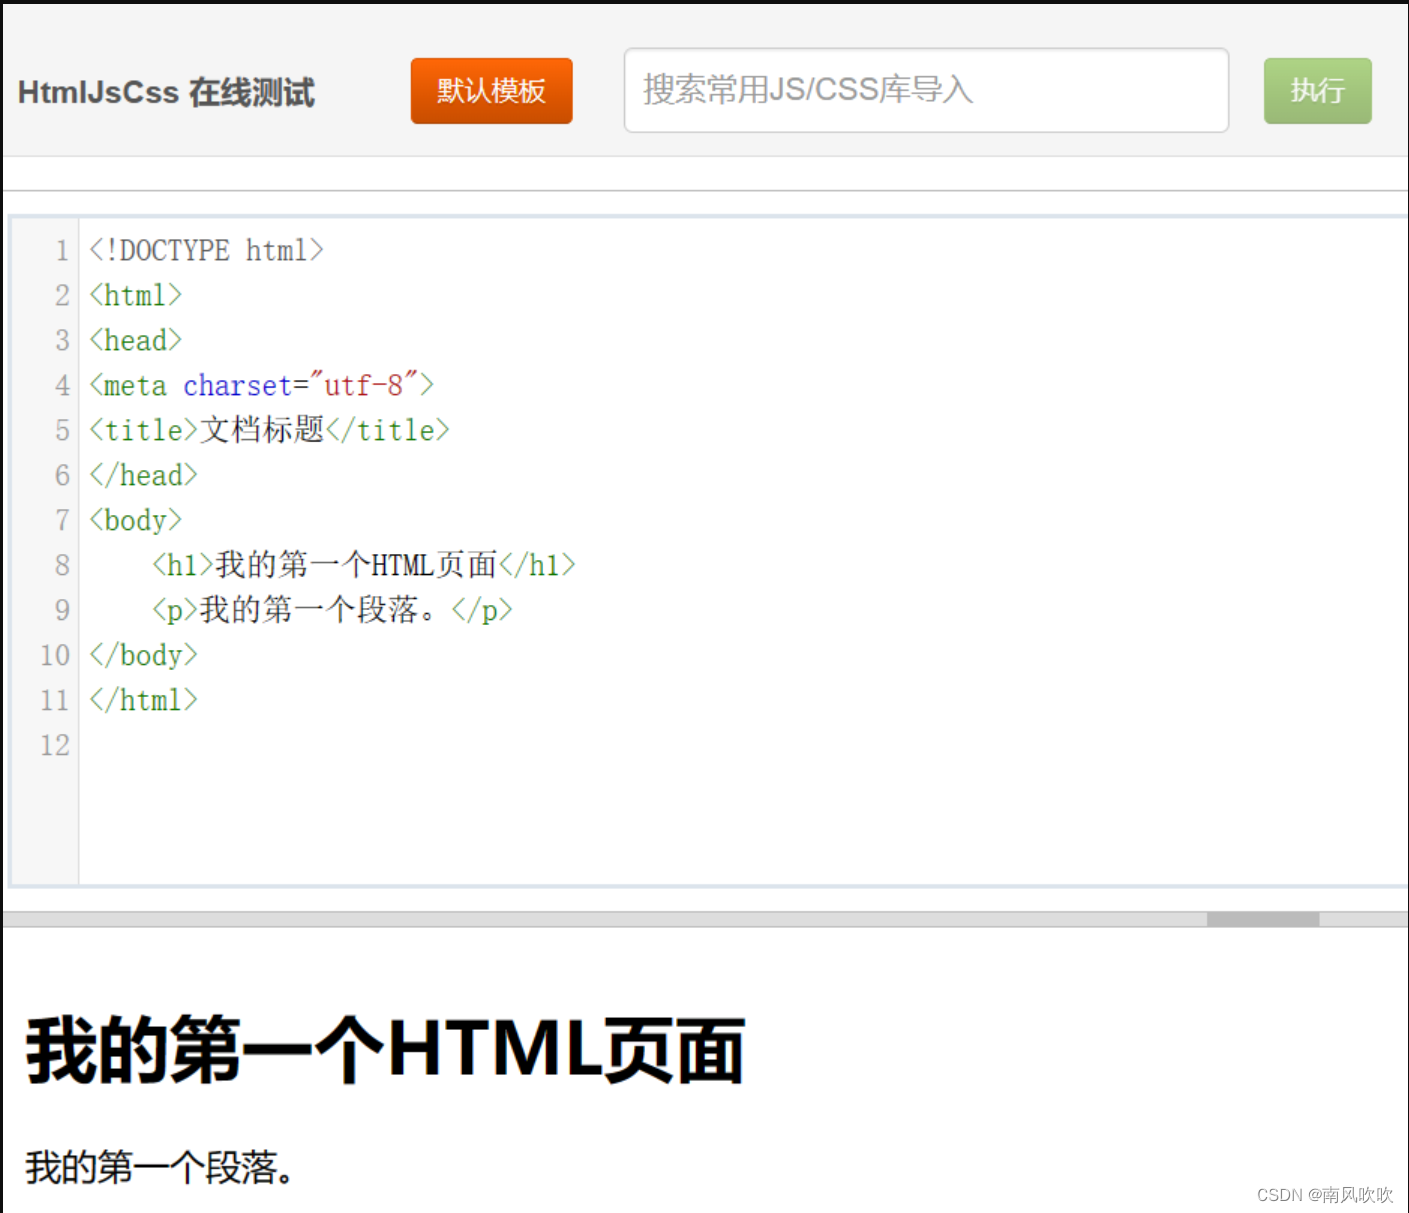Click line number 12 in gutter
The width and height of the screenshot is (1409, 1213).
(55, 745)
